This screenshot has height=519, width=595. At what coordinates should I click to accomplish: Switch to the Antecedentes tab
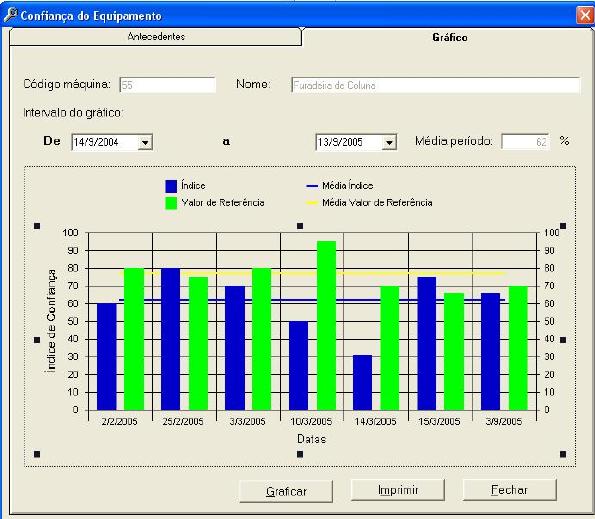[x=156, y=37]
